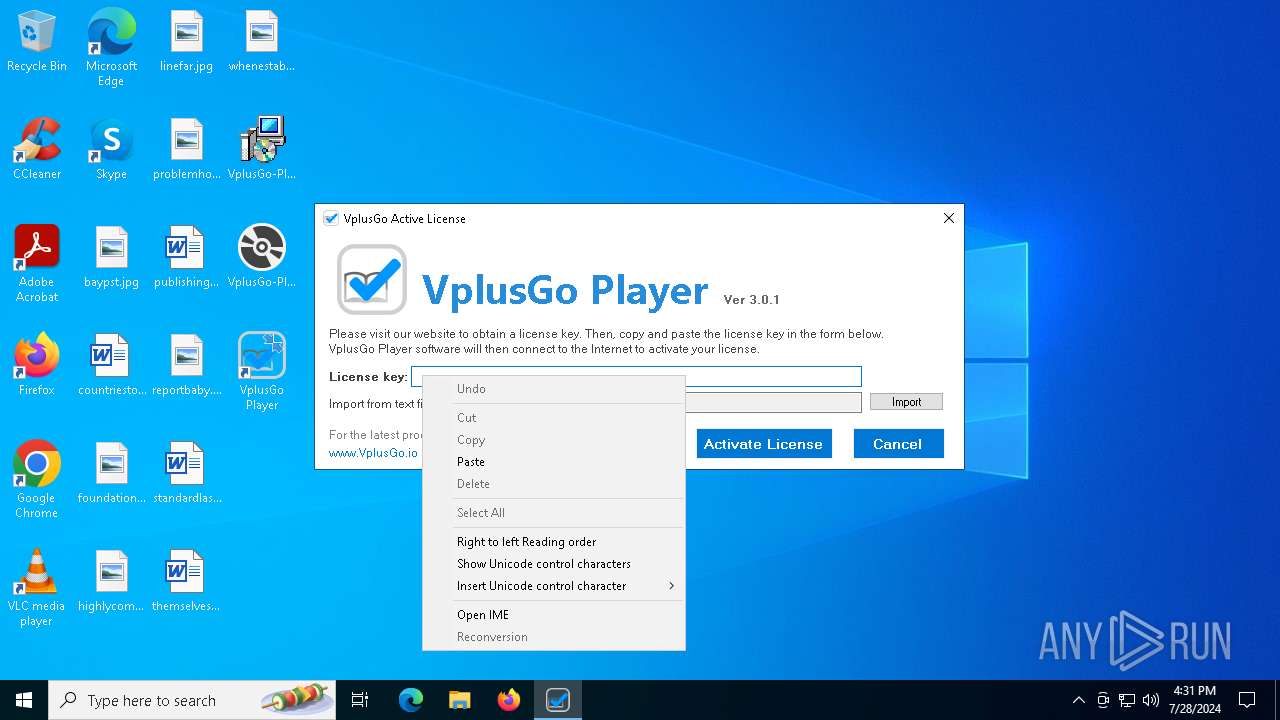The image size is (1280, 720).
Task: Open File Explorer from the taskbar
Action: click(460, 700)
